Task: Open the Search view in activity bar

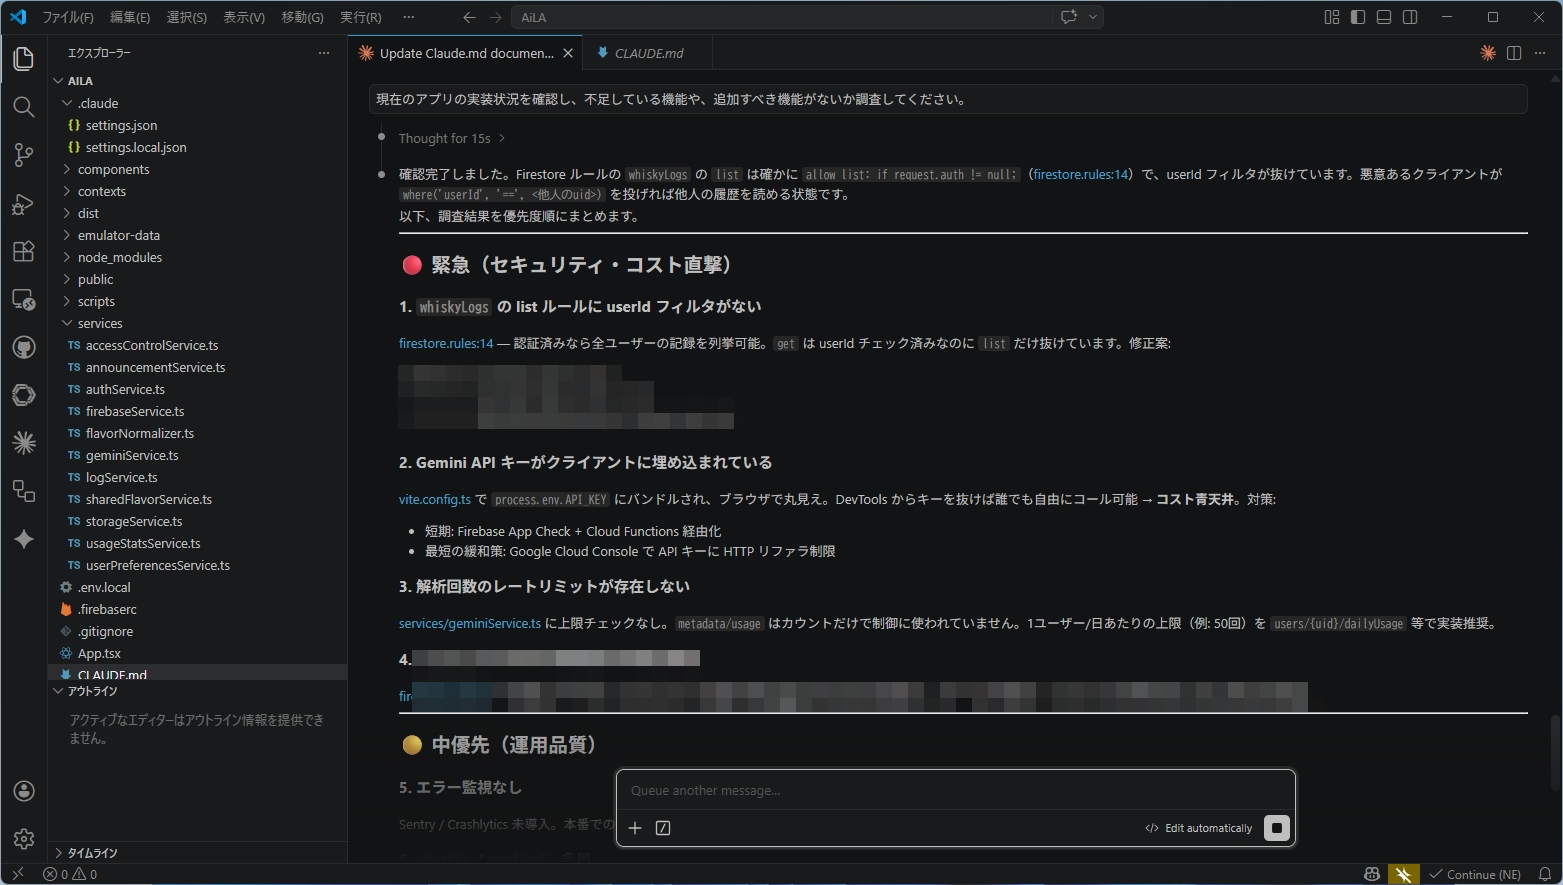Action: (x=24, y=107)
